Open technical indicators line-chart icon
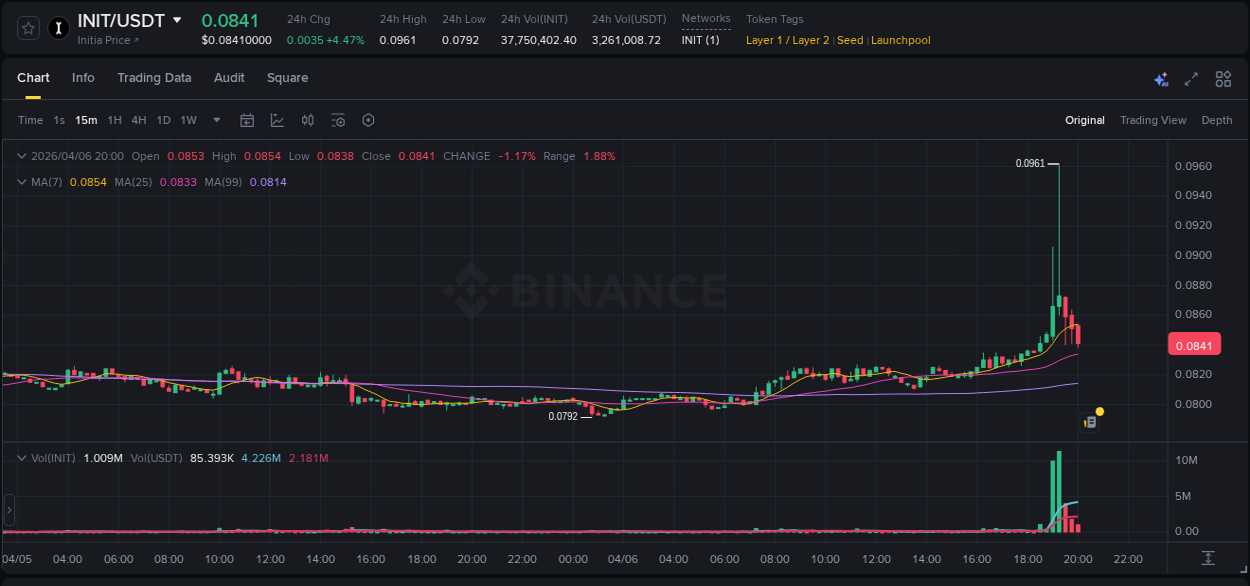1250x586 pixels. coord(277,120)
